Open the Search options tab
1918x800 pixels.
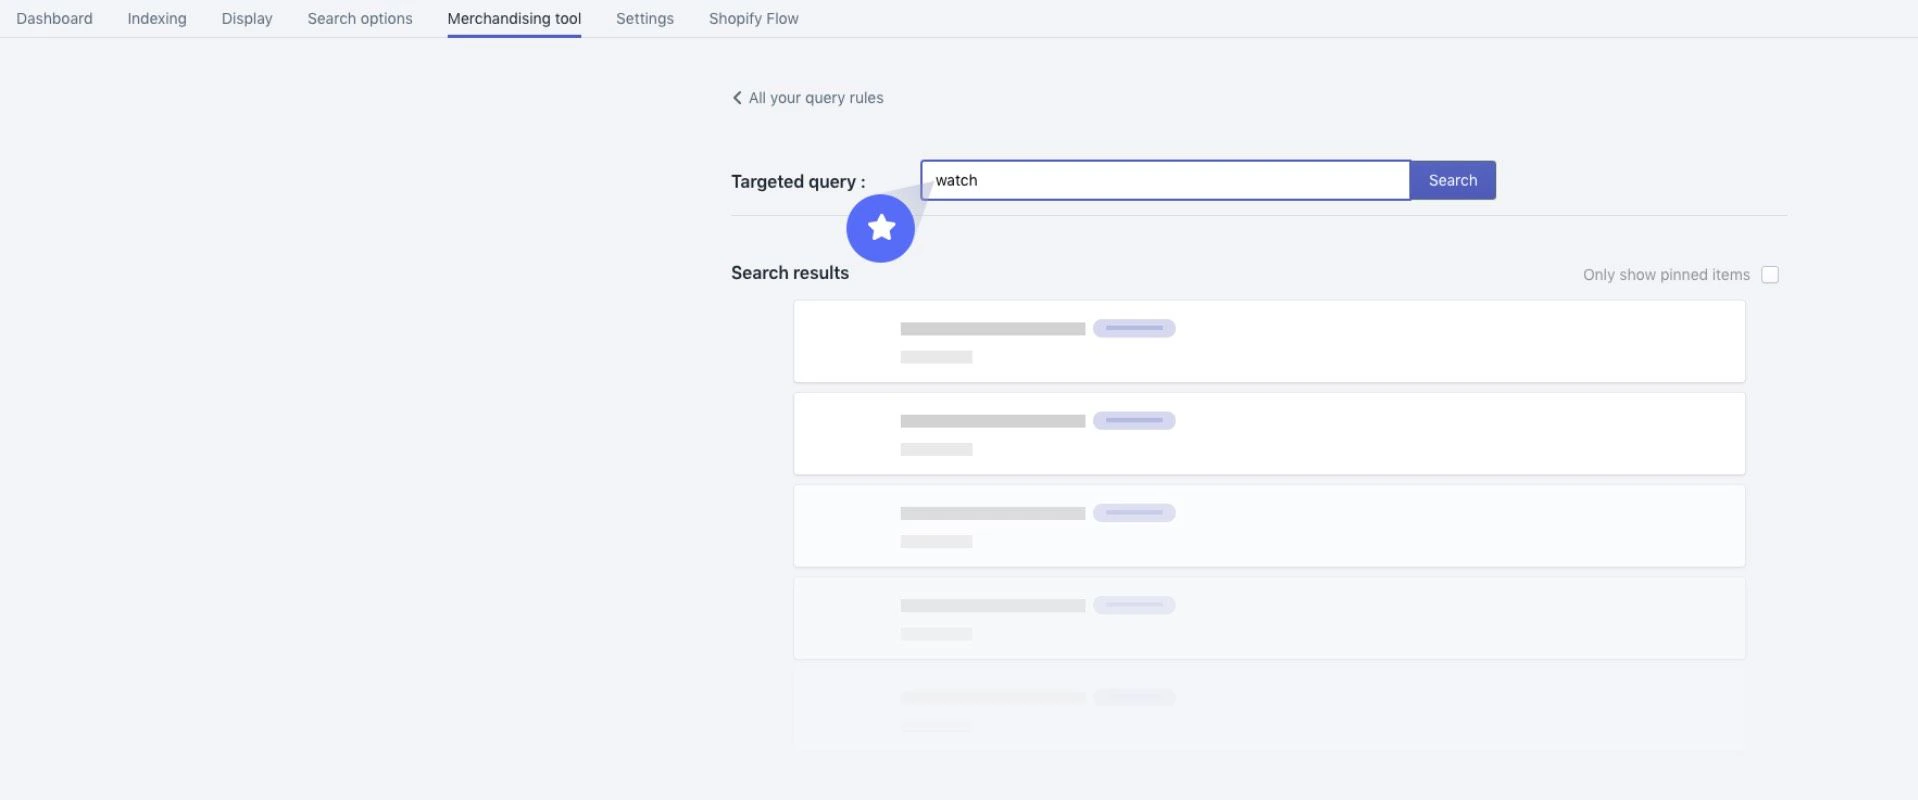[359, 18]
